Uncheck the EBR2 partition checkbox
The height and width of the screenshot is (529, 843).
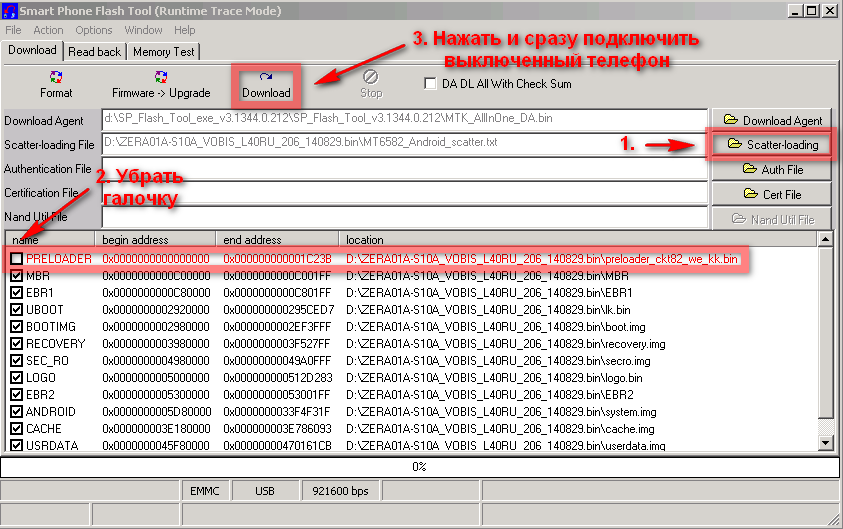click(17, 395)
